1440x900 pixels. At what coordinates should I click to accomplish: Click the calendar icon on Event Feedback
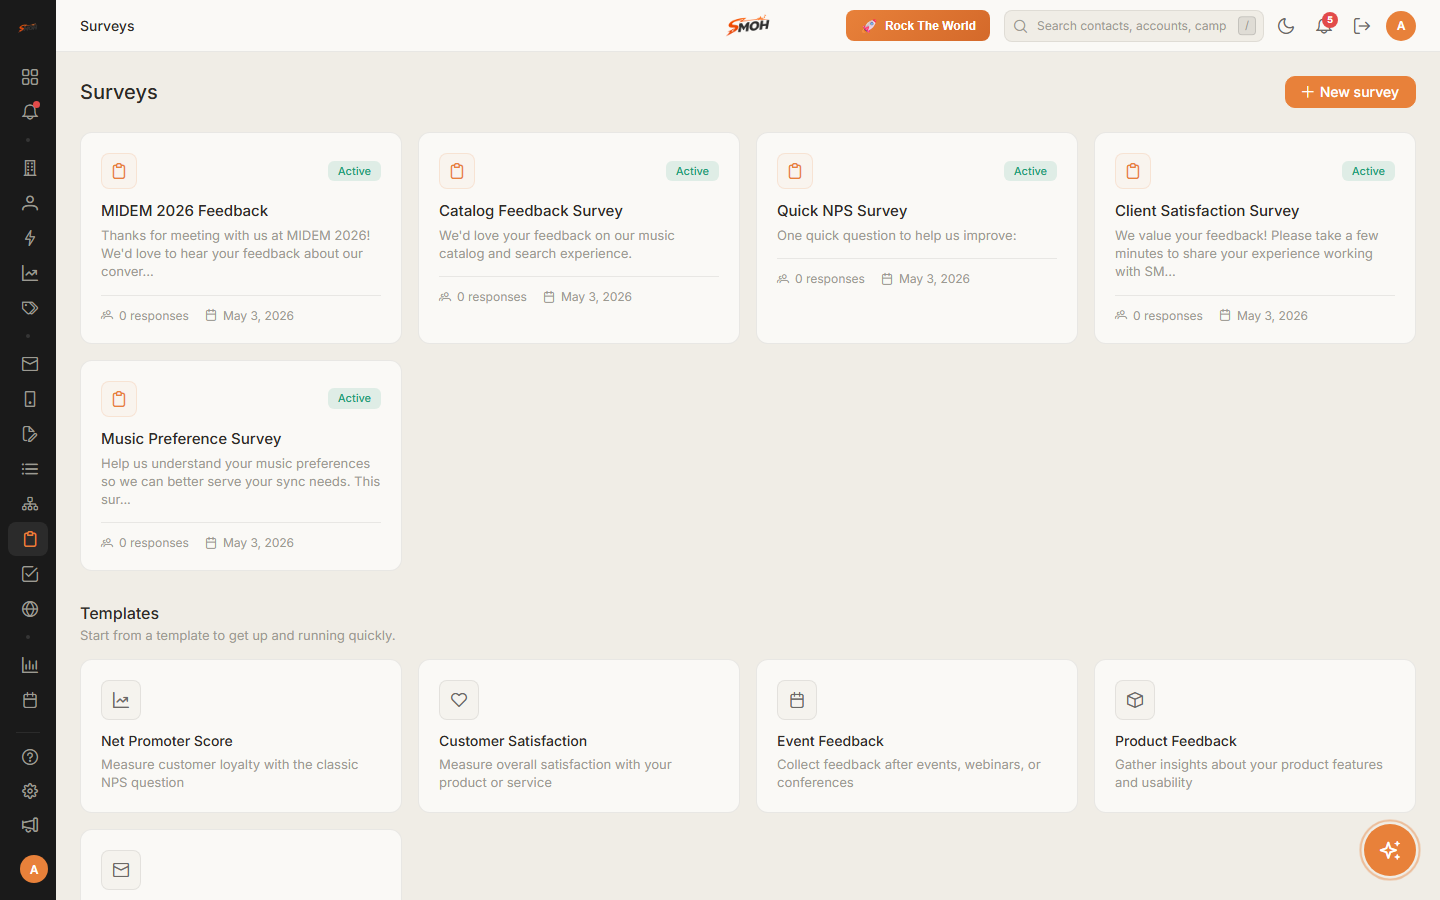point(797,700)
